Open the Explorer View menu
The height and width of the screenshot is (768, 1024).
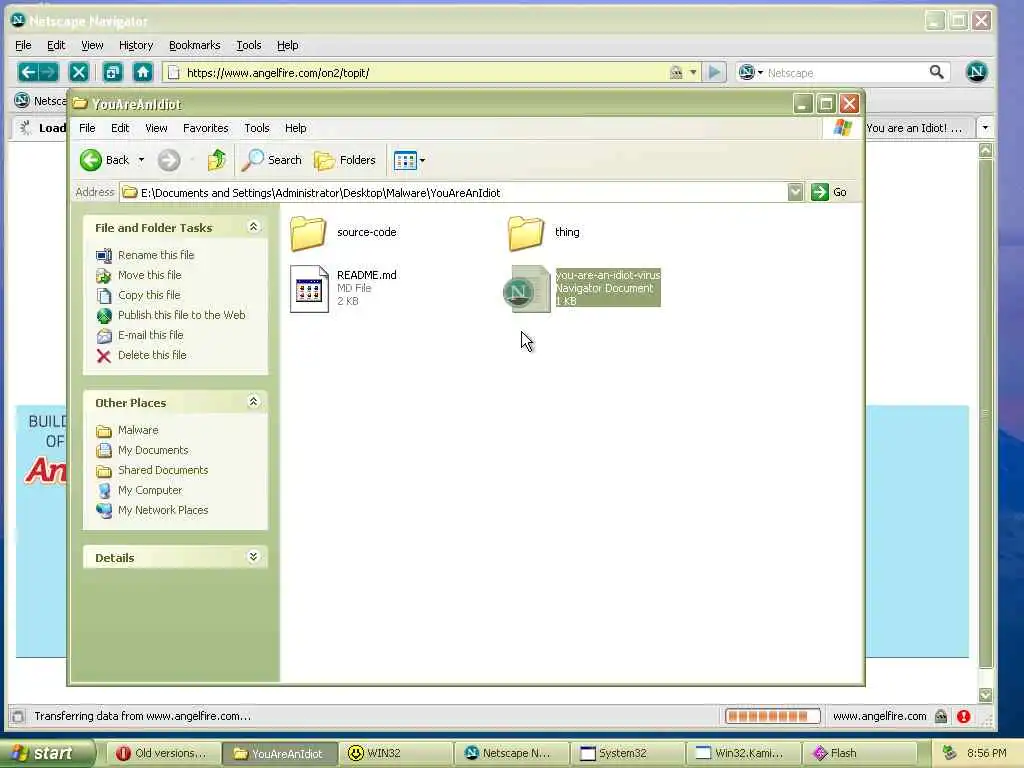point(156,128)
